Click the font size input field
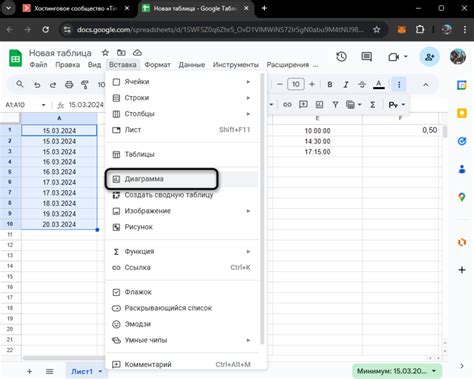474x379 pixels. [296, 84]
